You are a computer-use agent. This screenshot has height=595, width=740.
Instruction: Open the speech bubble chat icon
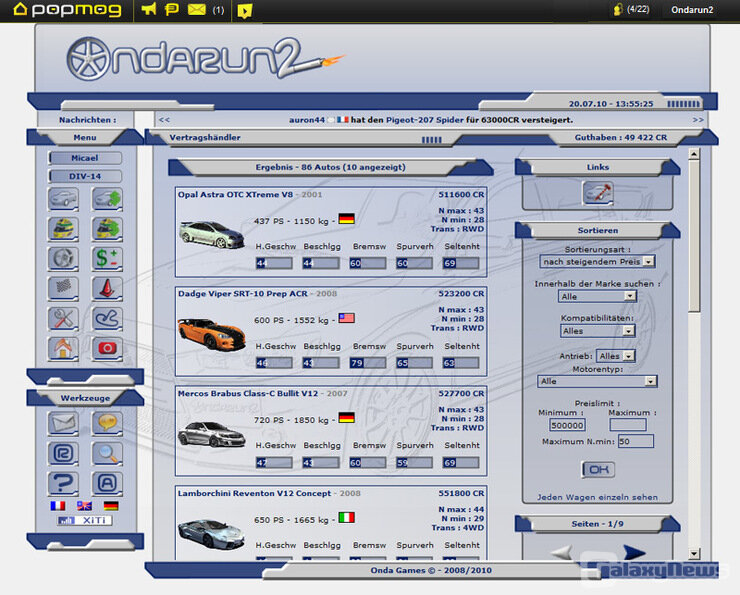click(107, 423)
